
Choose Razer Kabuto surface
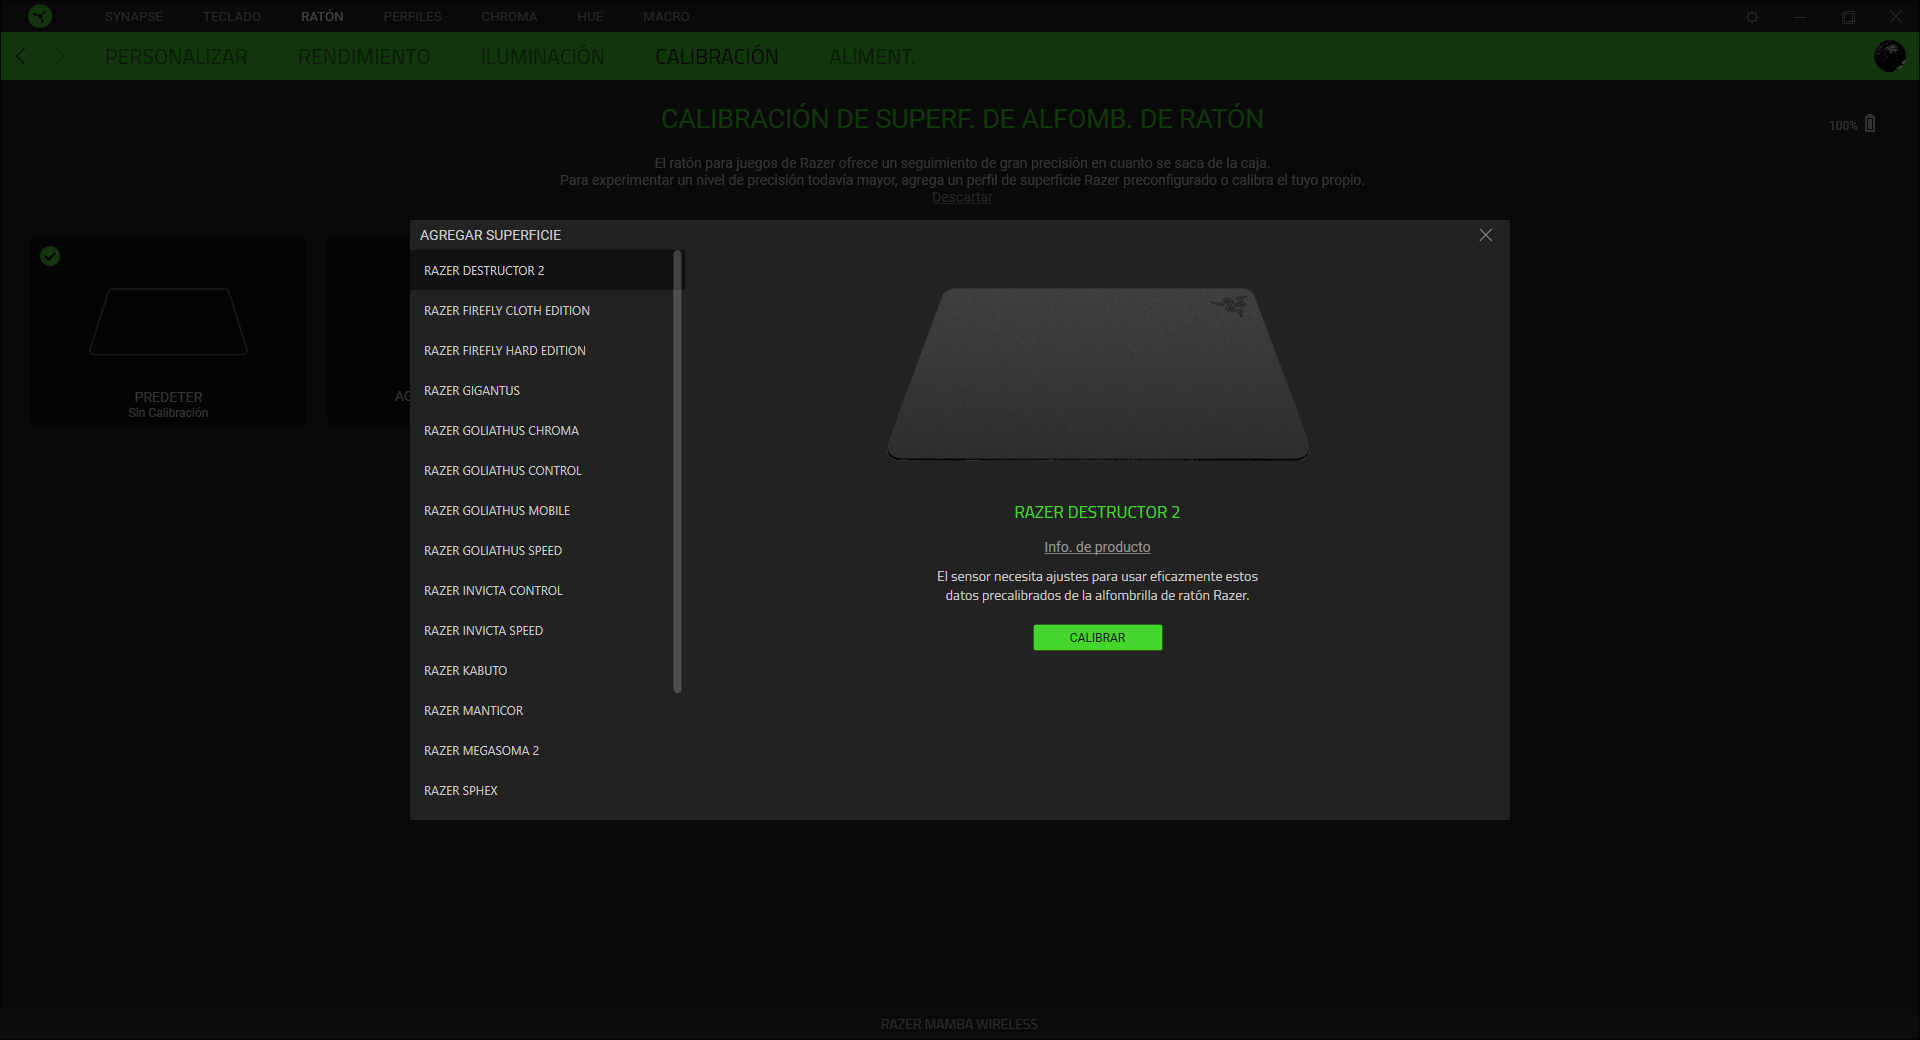(542, 671)
